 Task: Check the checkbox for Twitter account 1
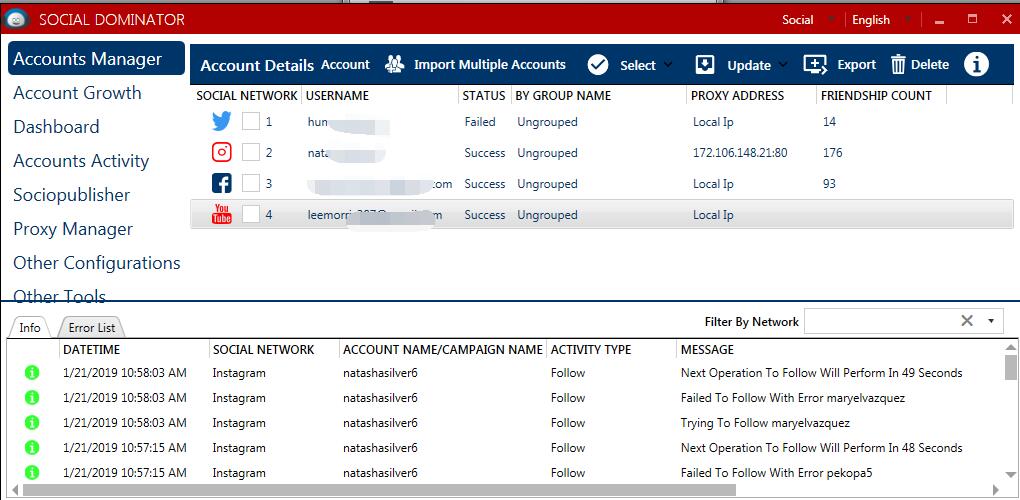(x=251, y=122)
